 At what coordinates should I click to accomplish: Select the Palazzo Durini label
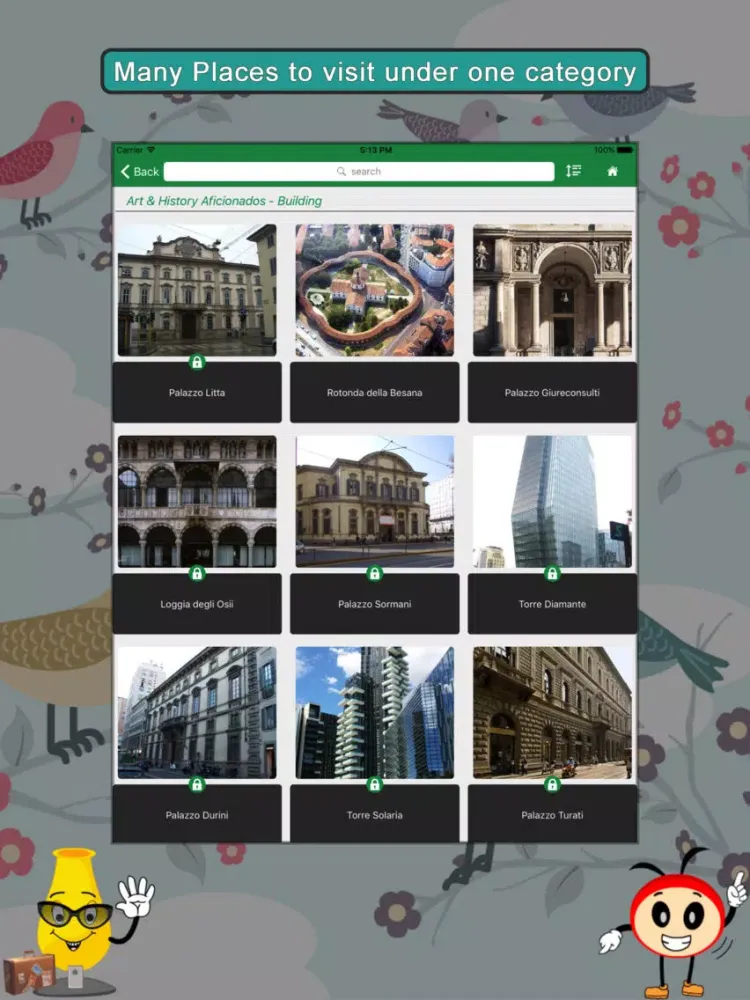coord(197,814)
